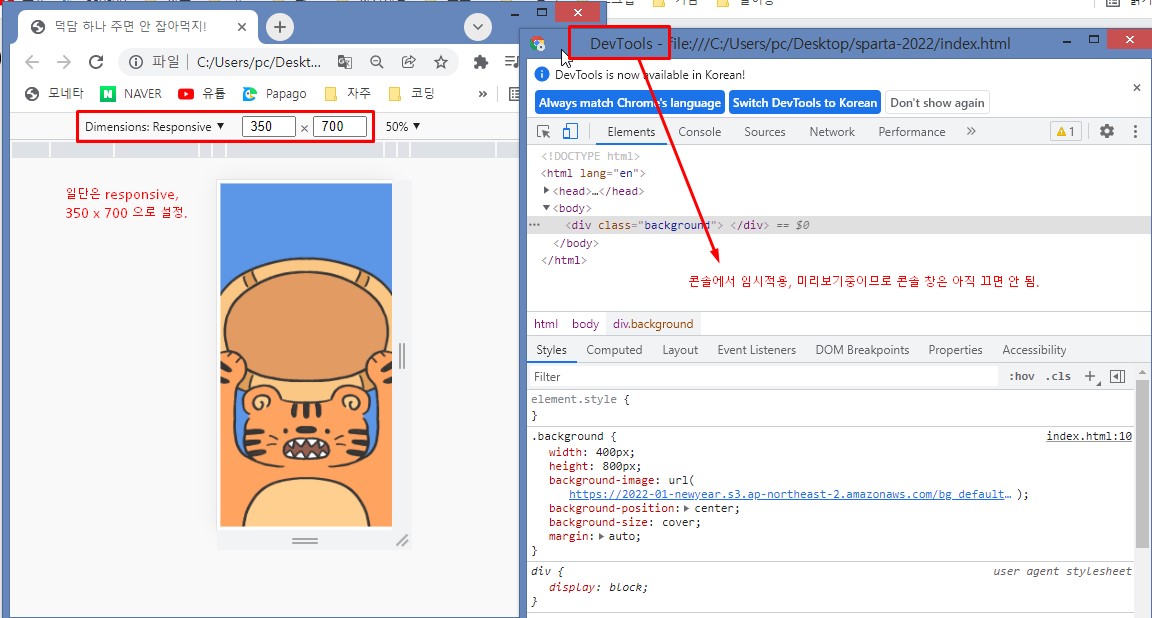Open the index.html:10 source link
The height and width of the screenshot is (618, 1152).
point(1089,436)
